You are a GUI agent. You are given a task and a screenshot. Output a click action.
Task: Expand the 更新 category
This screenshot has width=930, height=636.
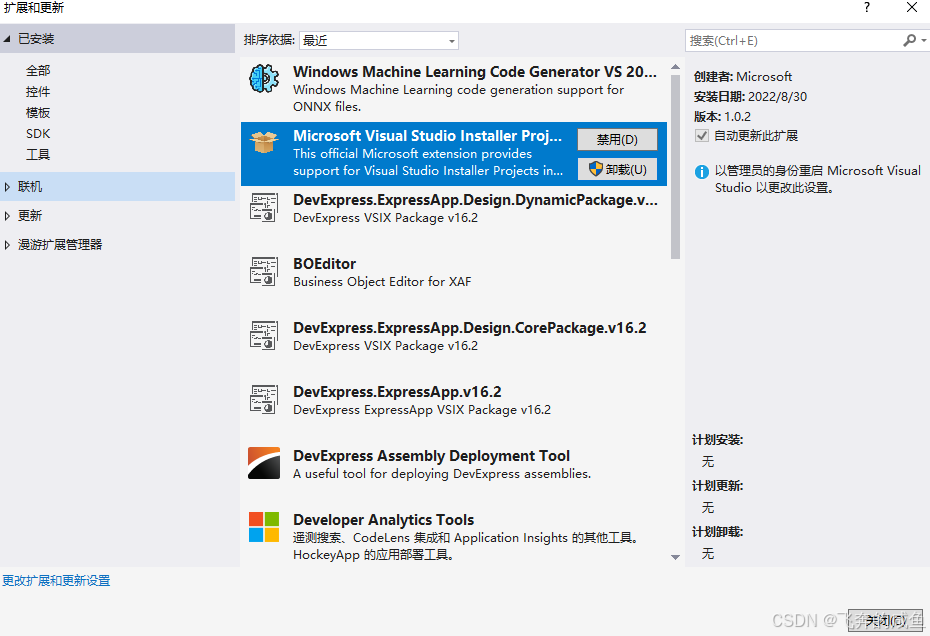(7, 216)
